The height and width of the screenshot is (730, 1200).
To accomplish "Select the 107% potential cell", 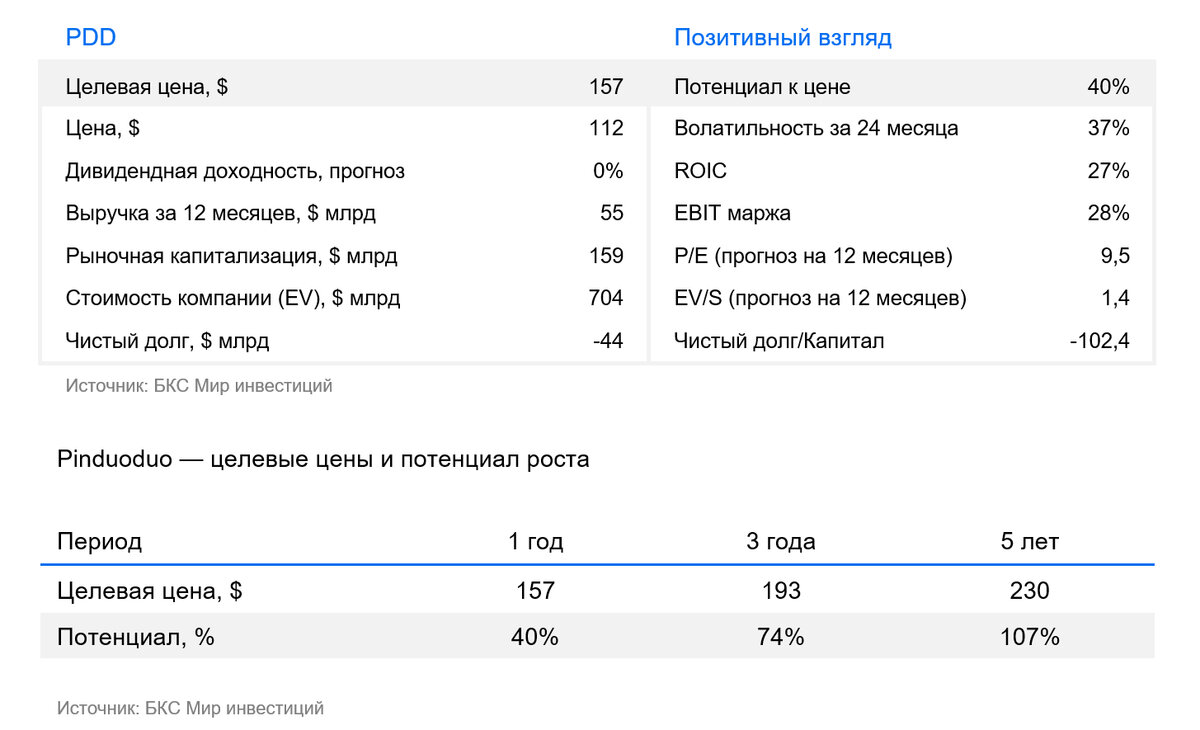I will (x=1029, y=637).
